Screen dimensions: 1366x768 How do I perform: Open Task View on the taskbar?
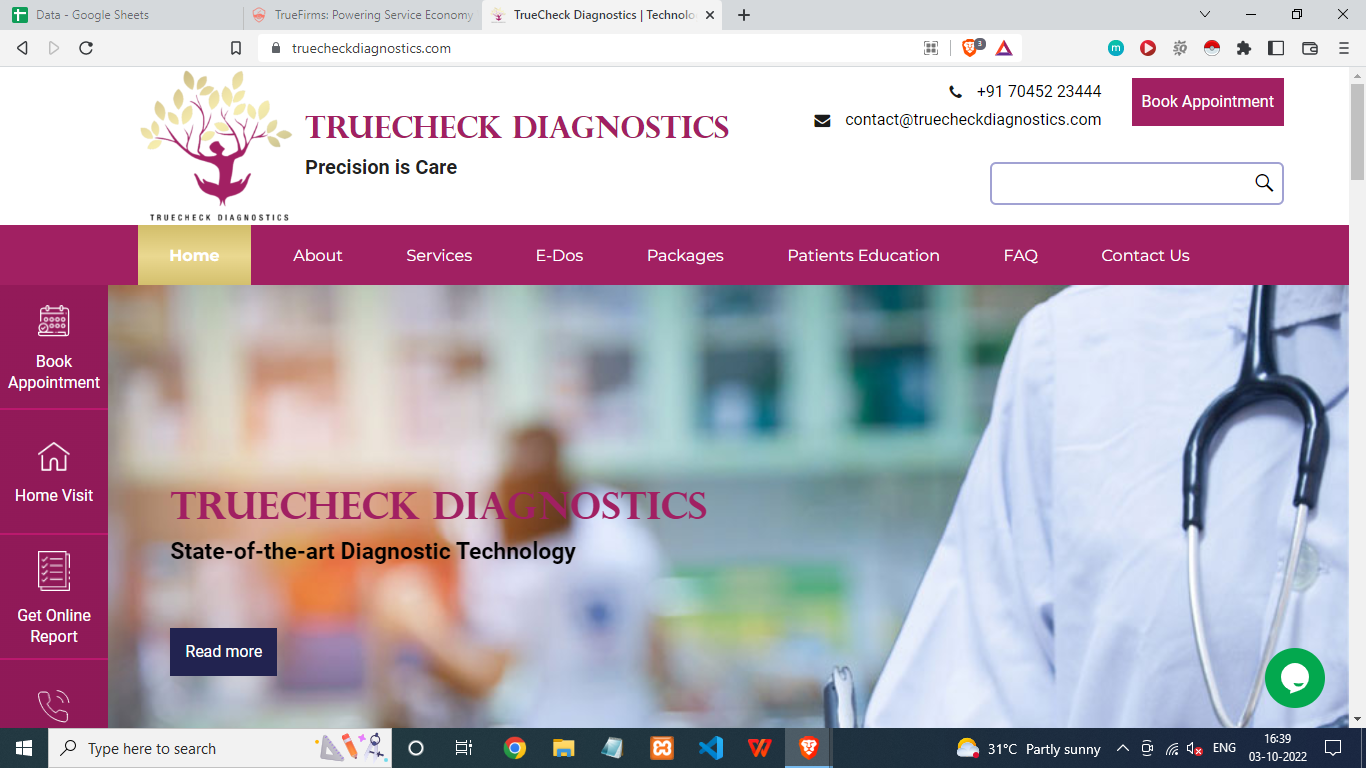pos(464,748)
